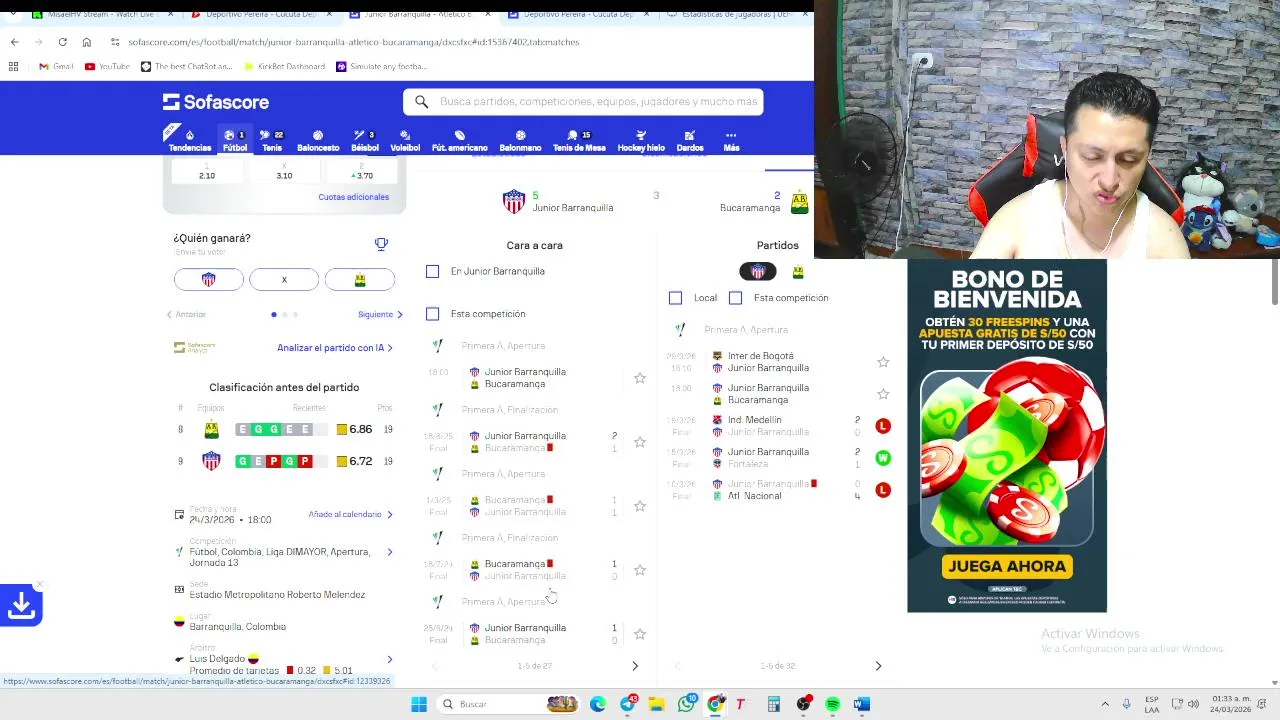Favorite the 18/8/25 Junior vs Bucaramanga match

[640, 442]
